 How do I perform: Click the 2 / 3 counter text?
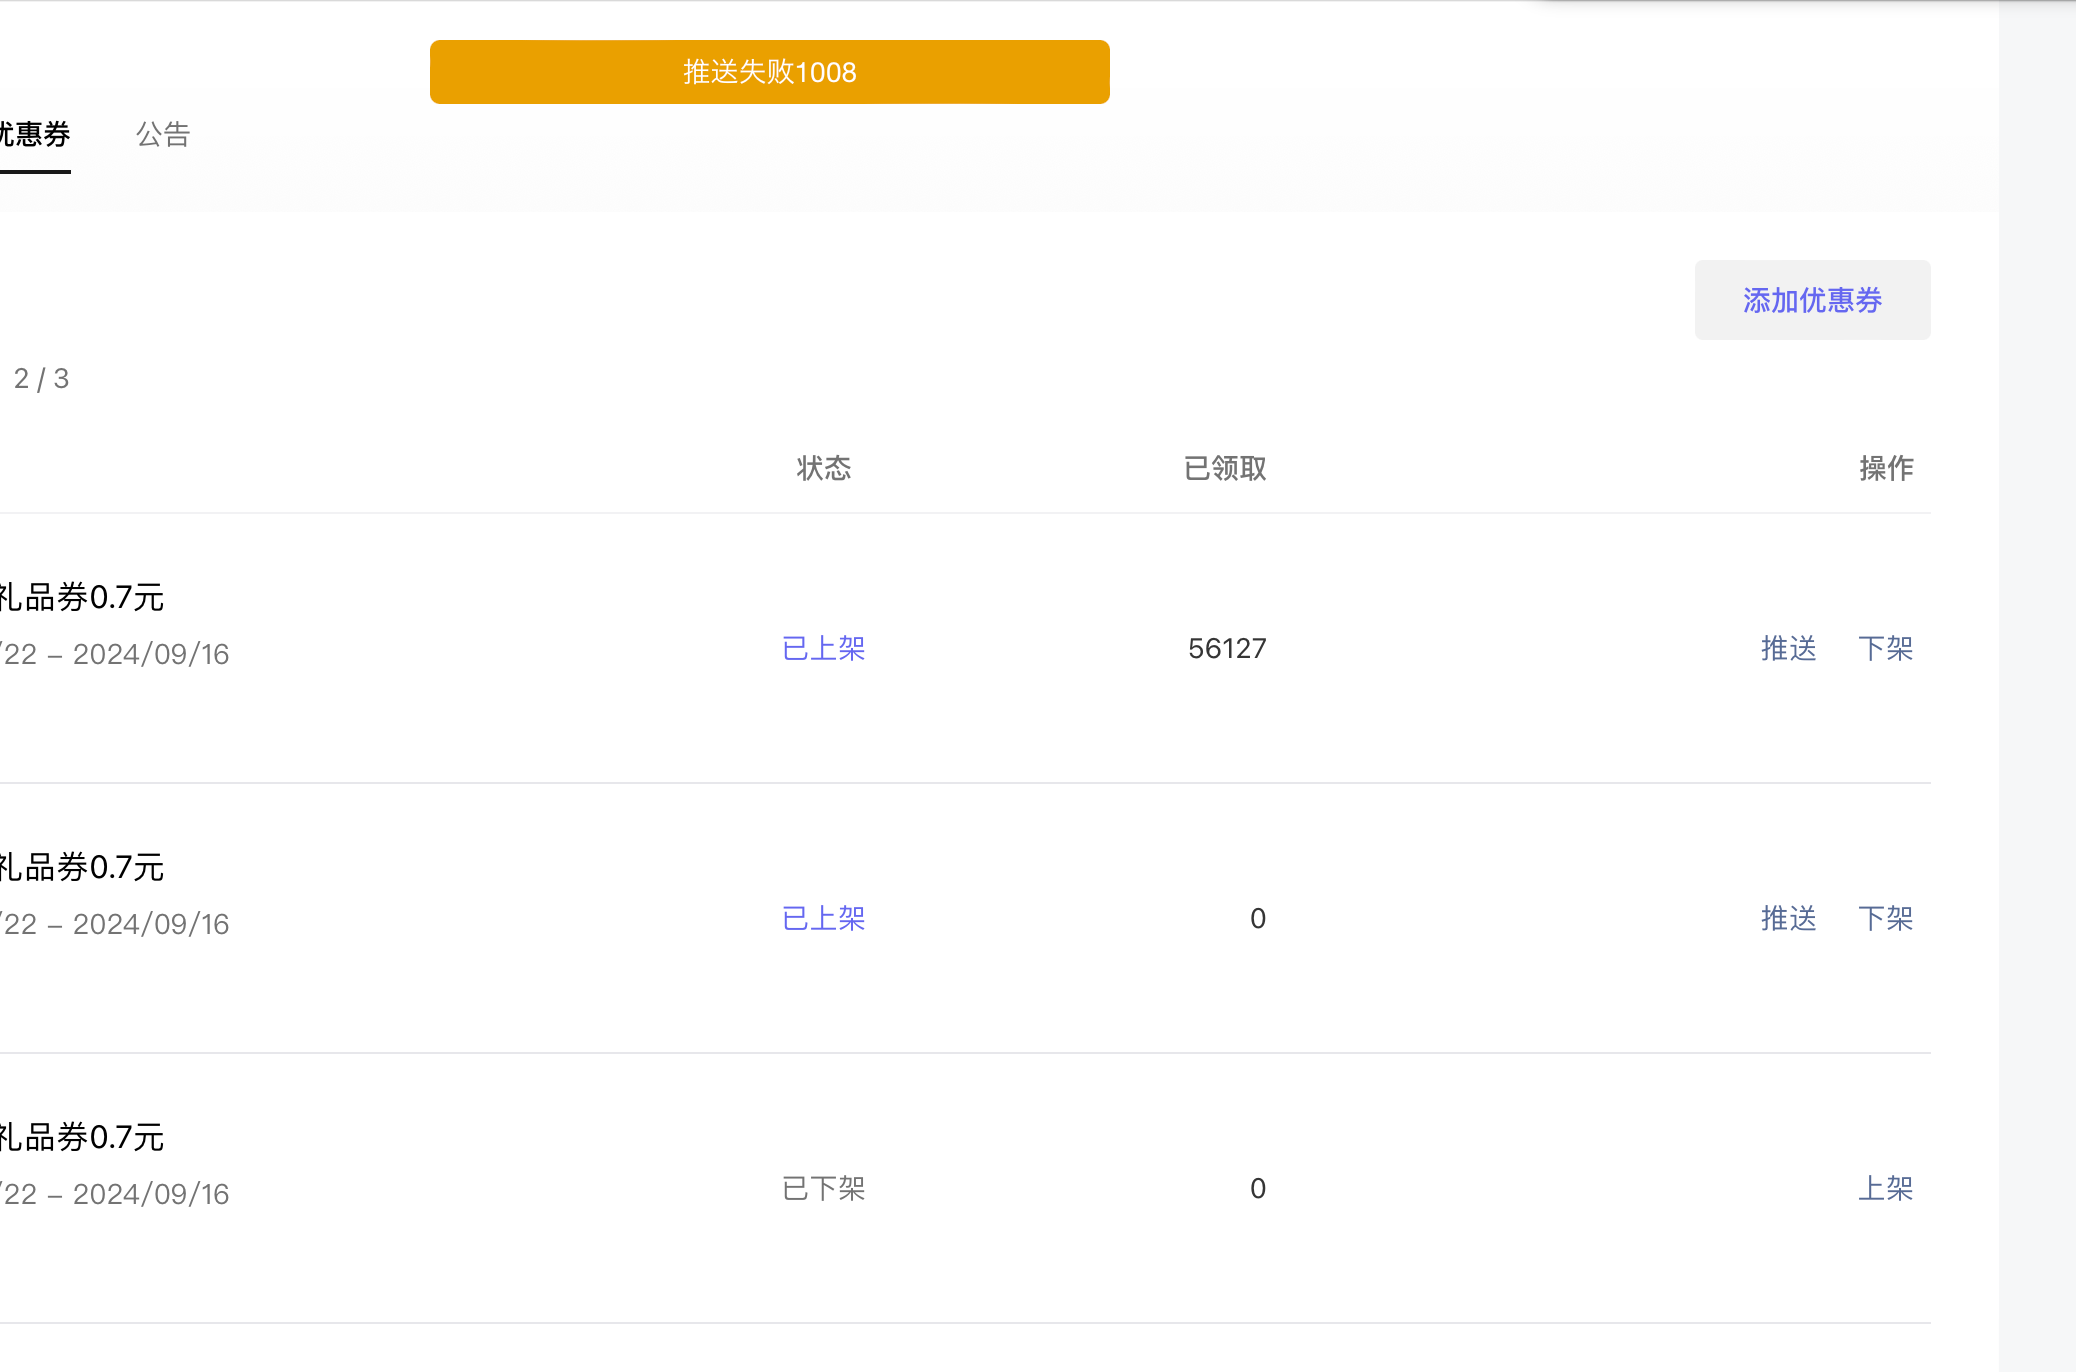pos(41,378)
